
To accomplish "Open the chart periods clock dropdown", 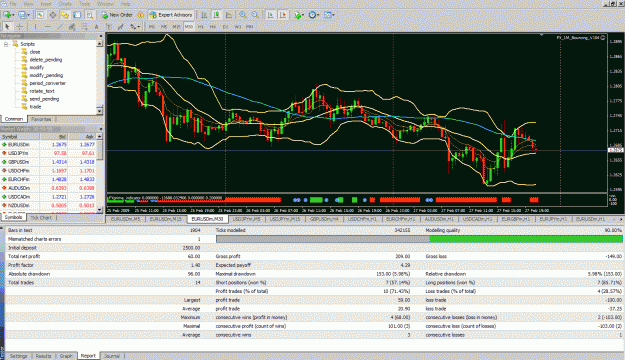I will click(314, 15).
